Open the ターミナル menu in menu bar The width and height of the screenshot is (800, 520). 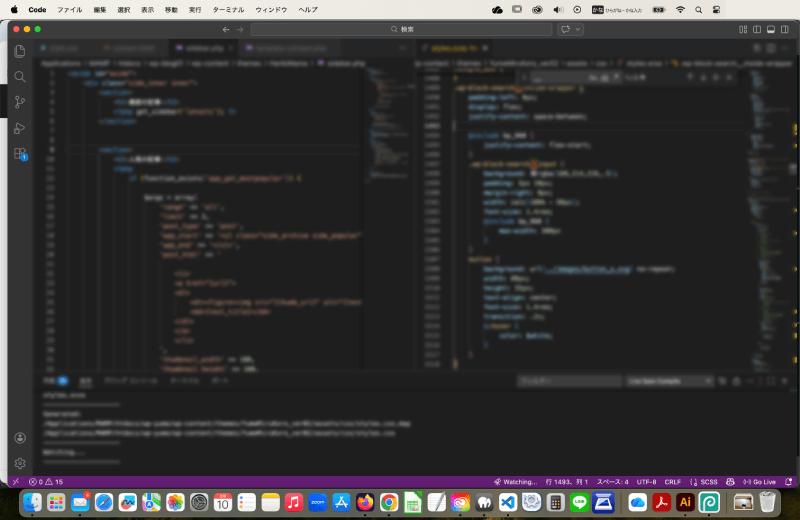pos(228,9)
